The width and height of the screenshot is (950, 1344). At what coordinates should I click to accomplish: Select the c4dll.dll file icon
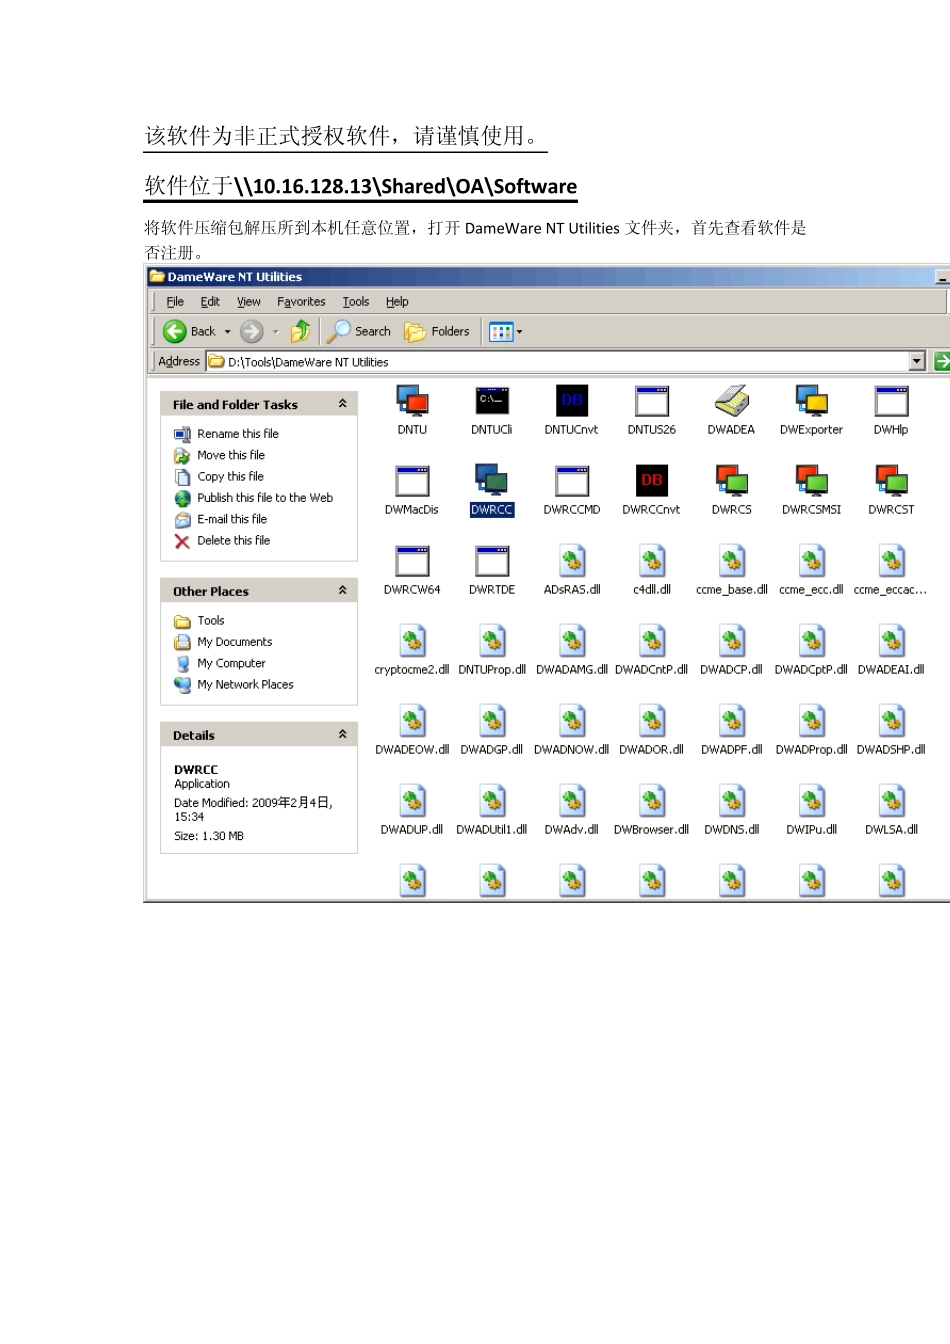point(652,561)
